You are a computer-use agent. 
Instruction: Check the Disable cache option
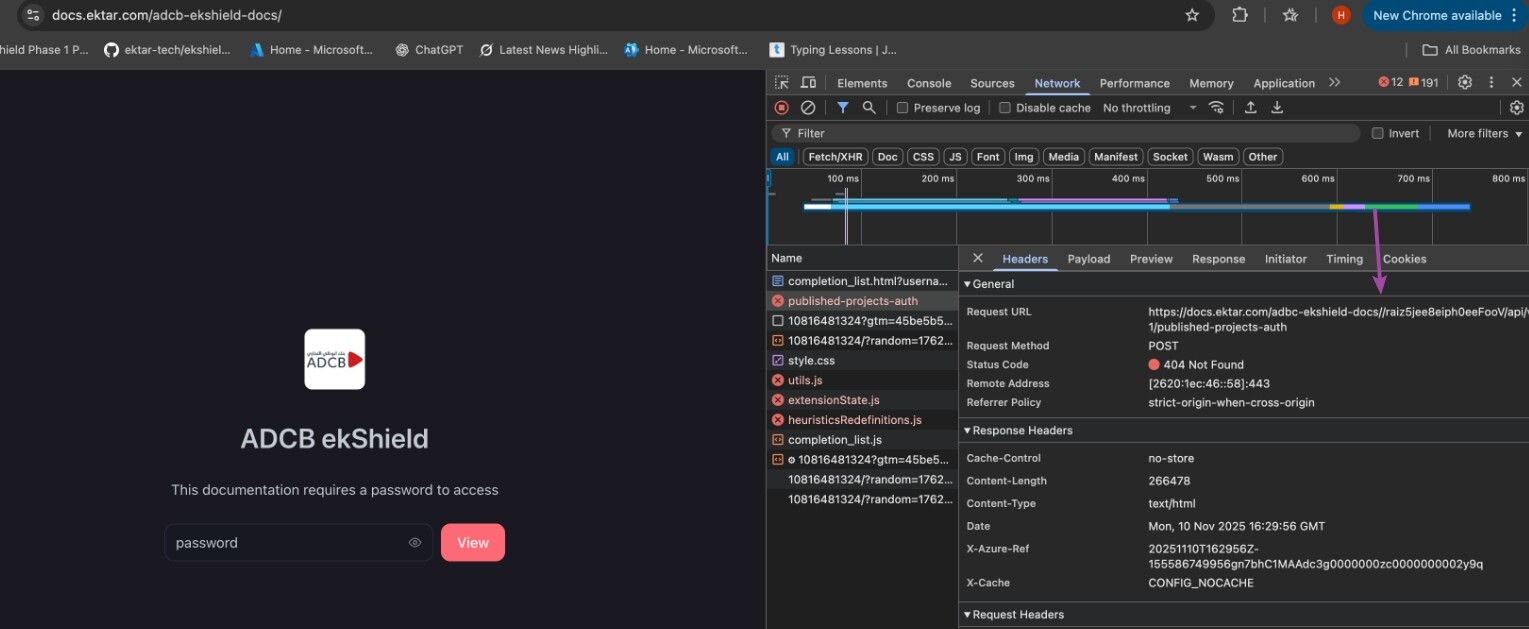(x=1005, y=108)
